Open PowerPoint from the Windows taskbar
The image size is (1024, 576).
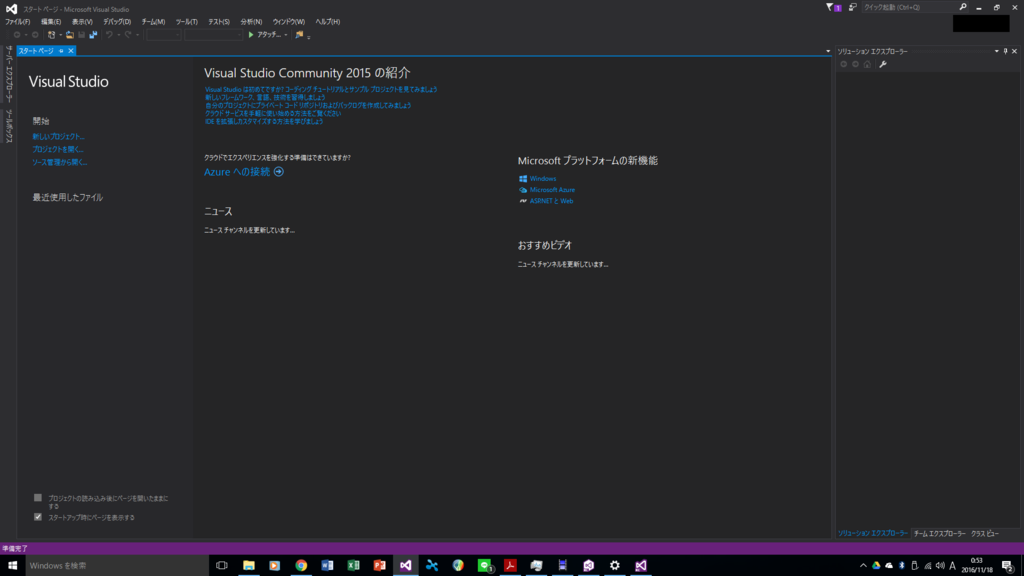379,566
